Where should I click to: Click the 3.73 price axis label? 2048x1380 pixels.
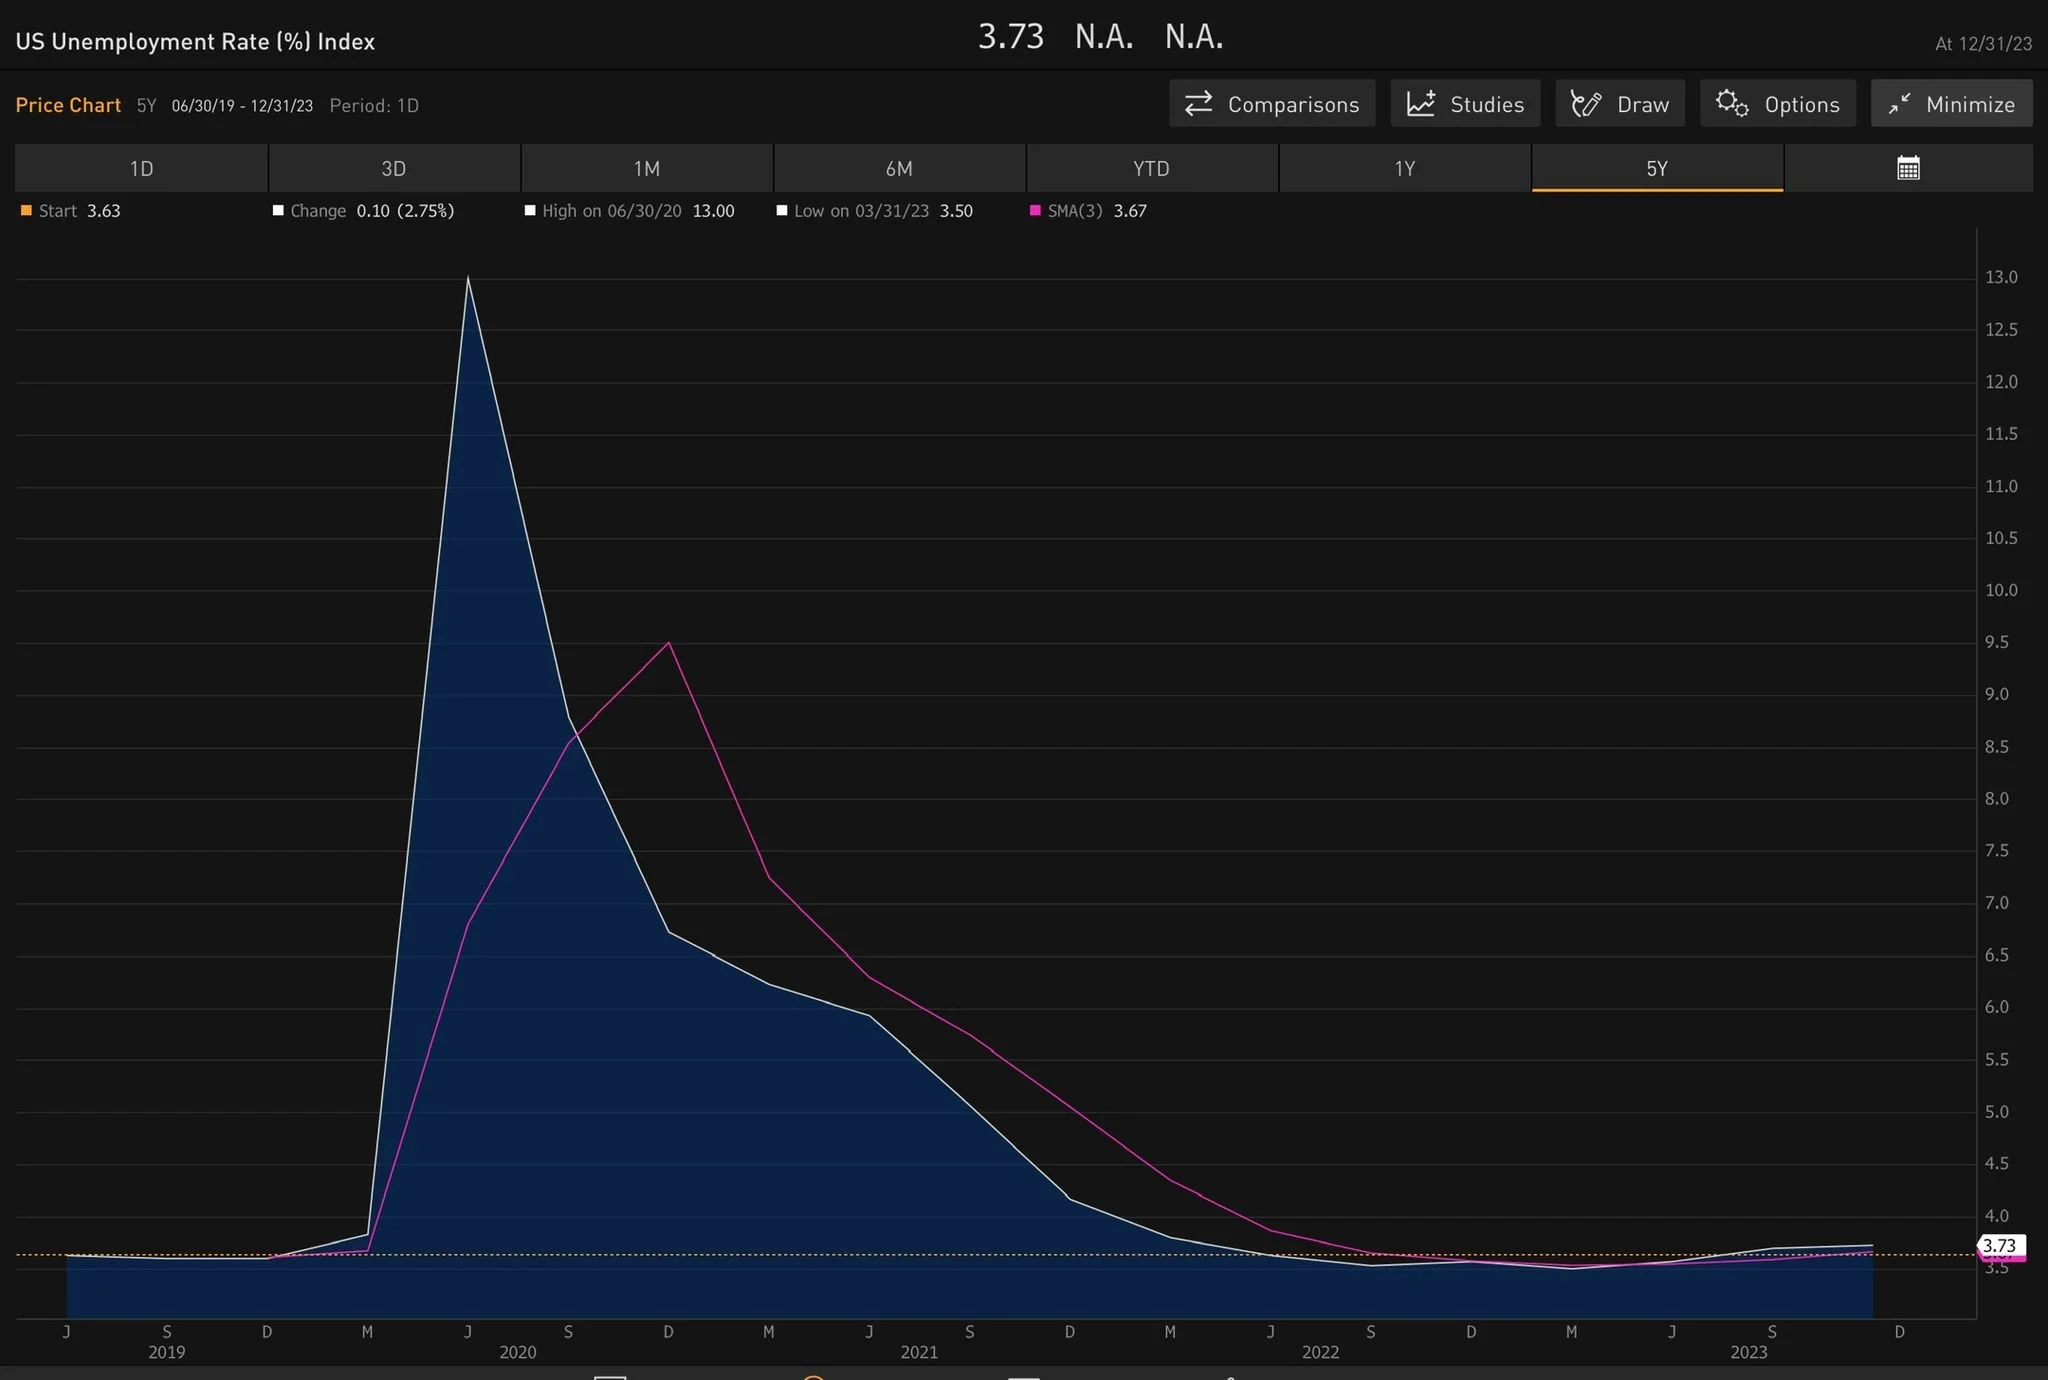(1999, 1245)
